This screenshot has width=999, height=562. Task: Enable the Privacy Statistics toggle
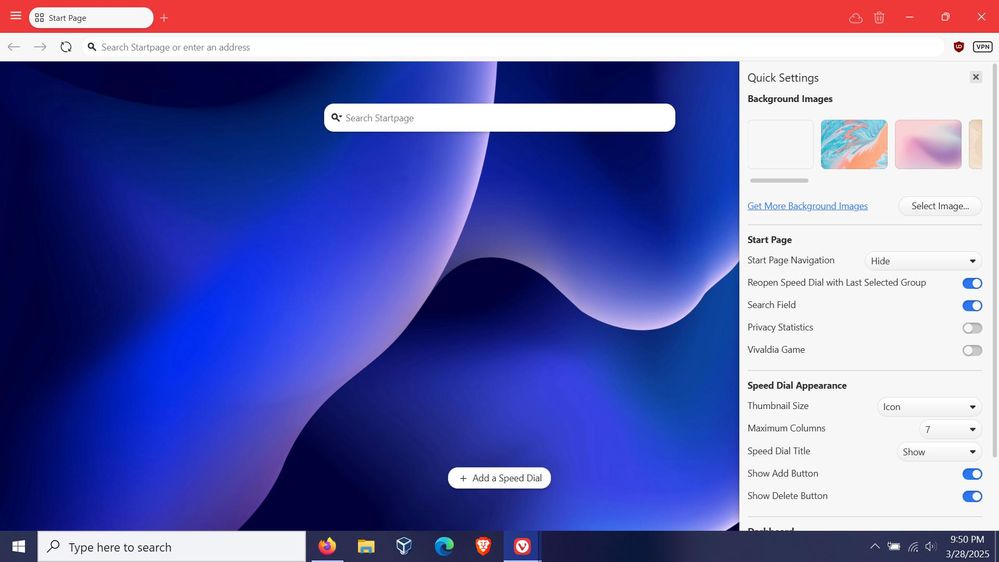coord(971,328)
